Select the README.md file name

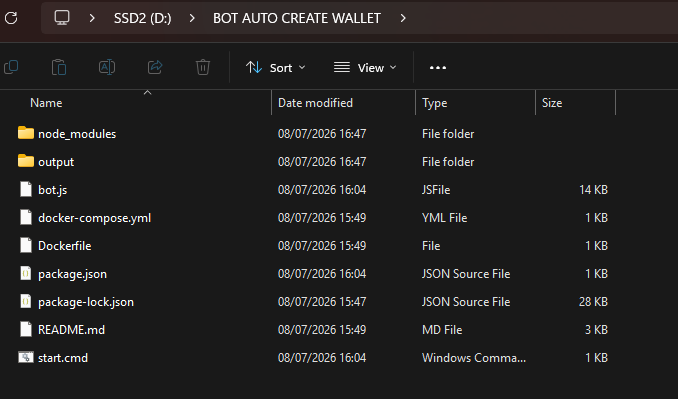click(x=71, y=330)
